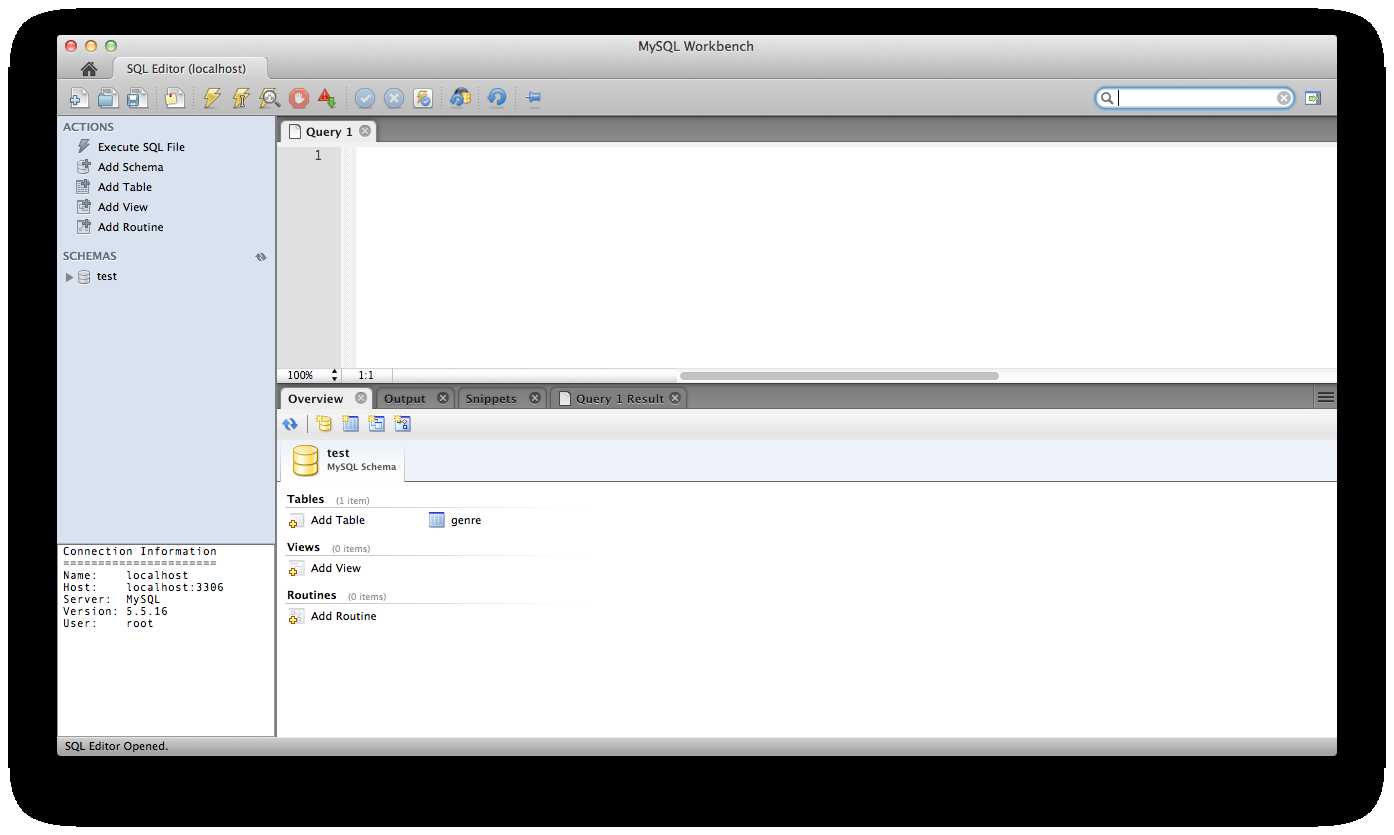Screen dimensions: 1394x835
Task: Toggle the continue-on-error red warning icon
Action: pyautogui.click(x=326, y=98)
